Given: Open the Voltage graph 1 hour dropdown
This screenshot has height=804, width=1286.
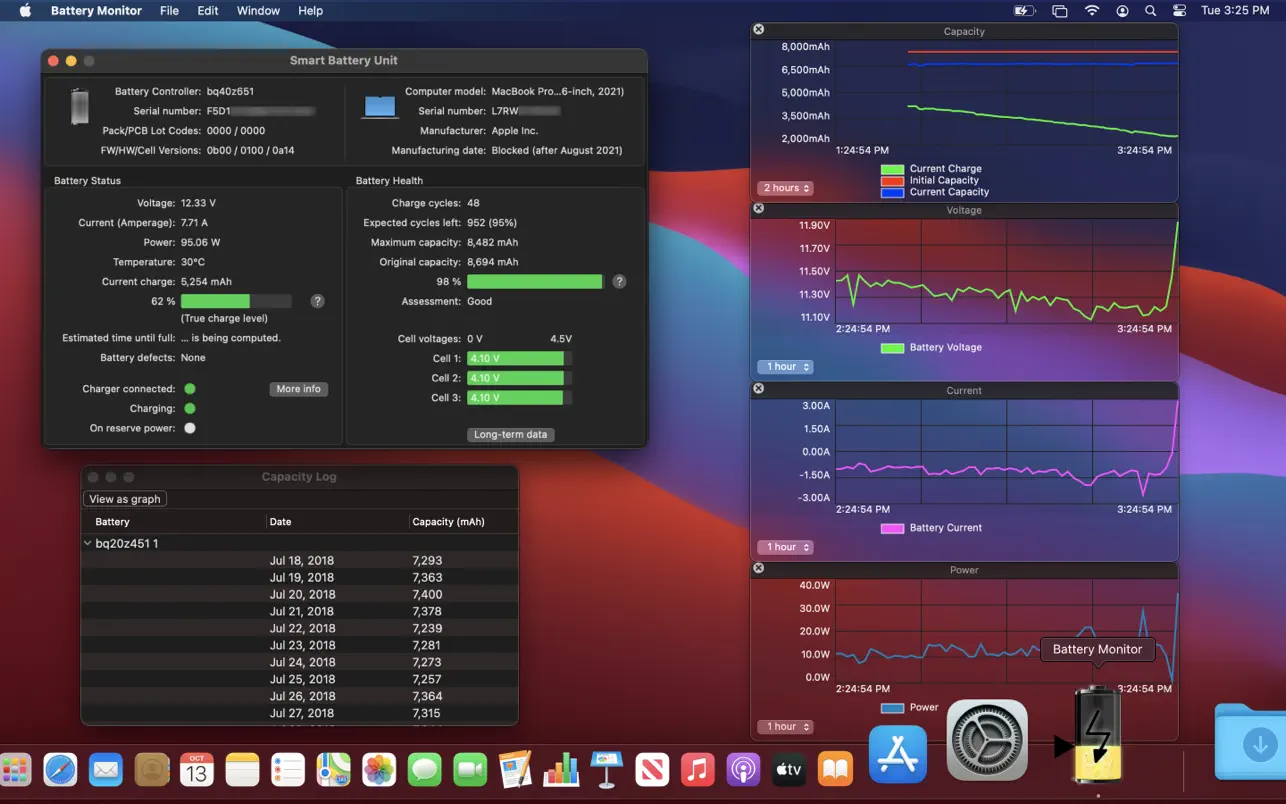Looking at the screenshot, I should tap(785, 367).
